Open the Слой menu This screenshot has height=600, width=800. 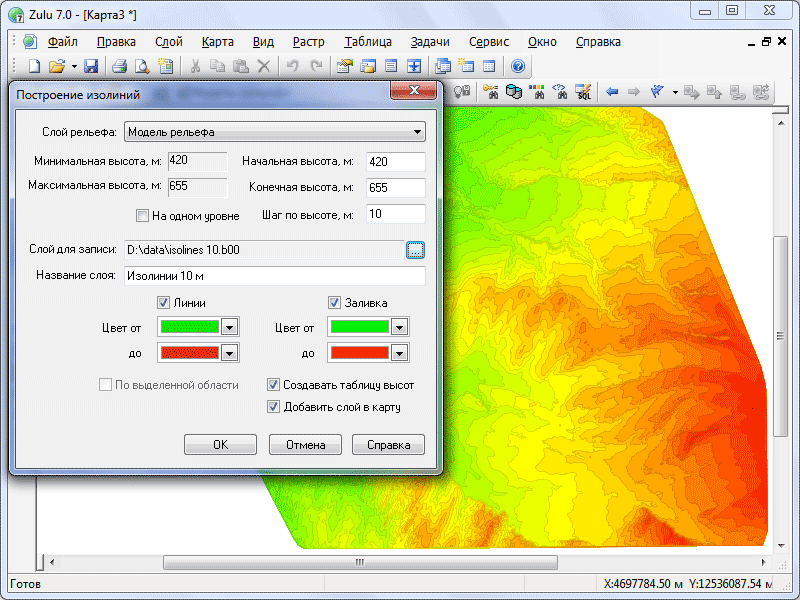[x=168, y=42]
